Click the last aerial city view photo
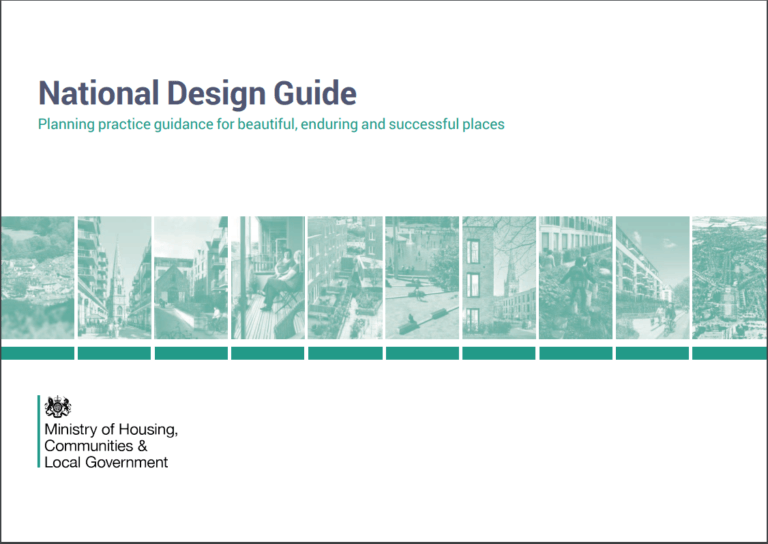 tap(729, 277)
